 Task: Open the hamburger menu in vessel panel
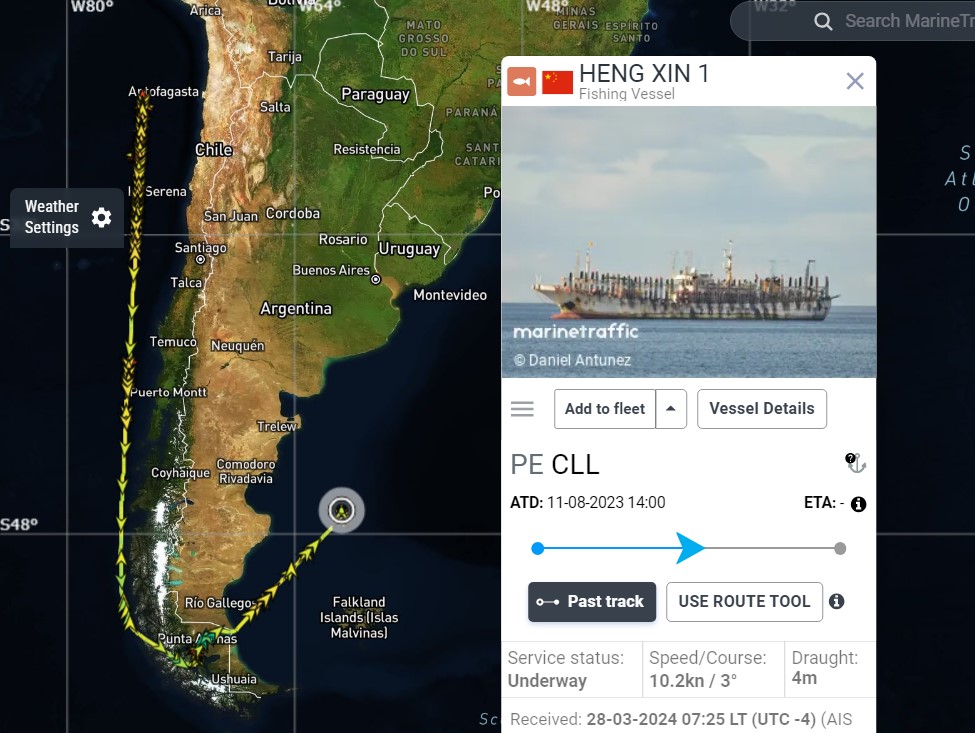pyautogui.click(x=522, y=408)
